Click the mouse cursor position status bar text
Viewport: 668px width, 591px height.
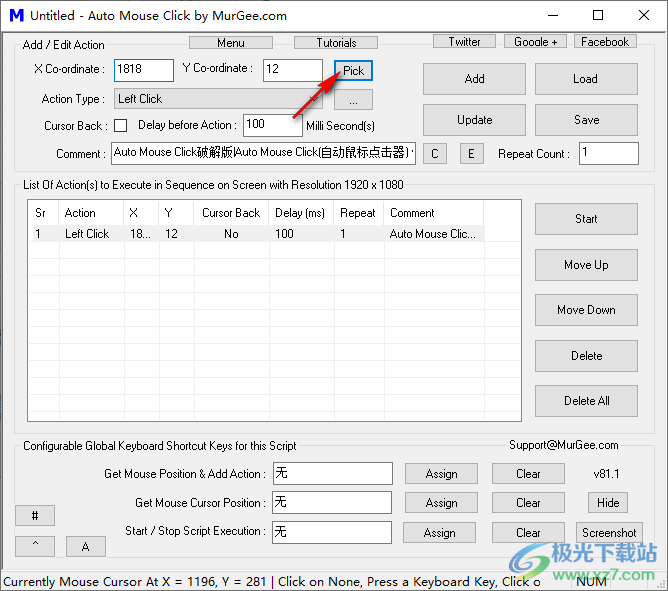pos(272,582)
